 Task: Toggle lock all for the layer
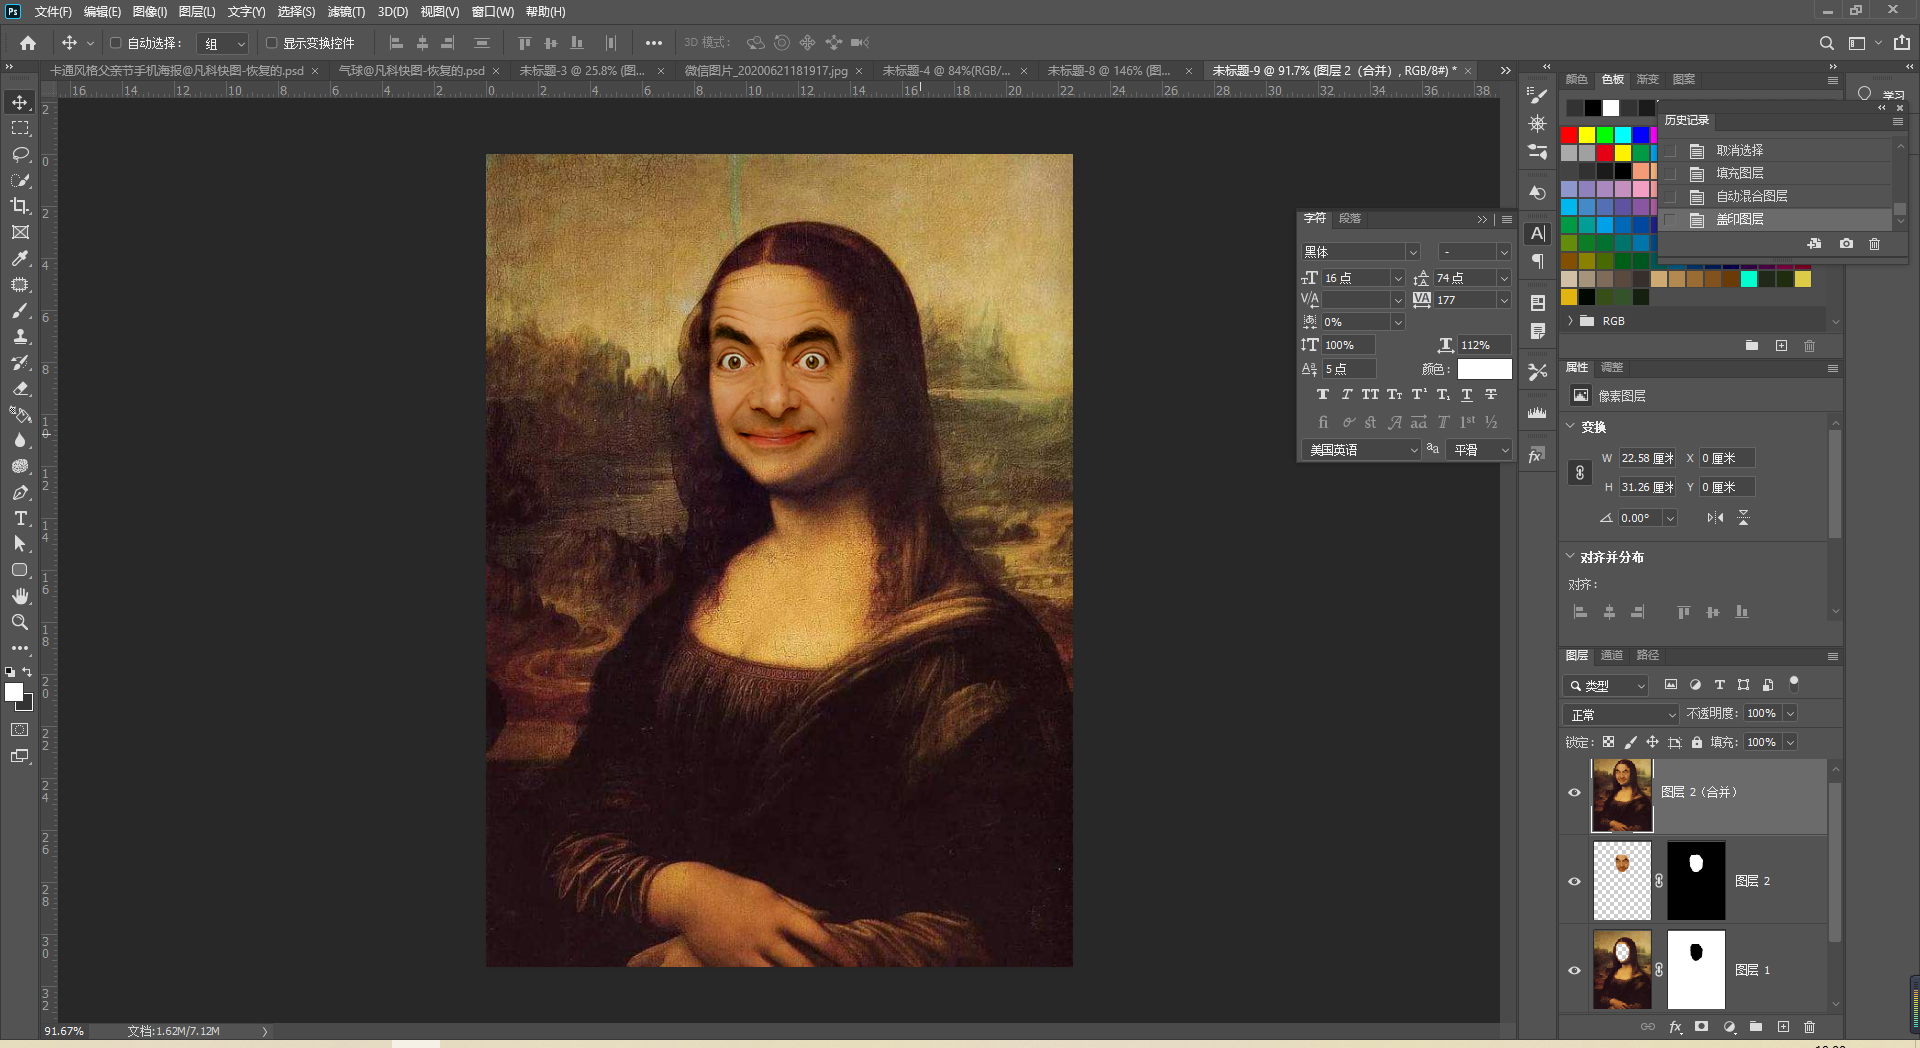pos(1697,742)
